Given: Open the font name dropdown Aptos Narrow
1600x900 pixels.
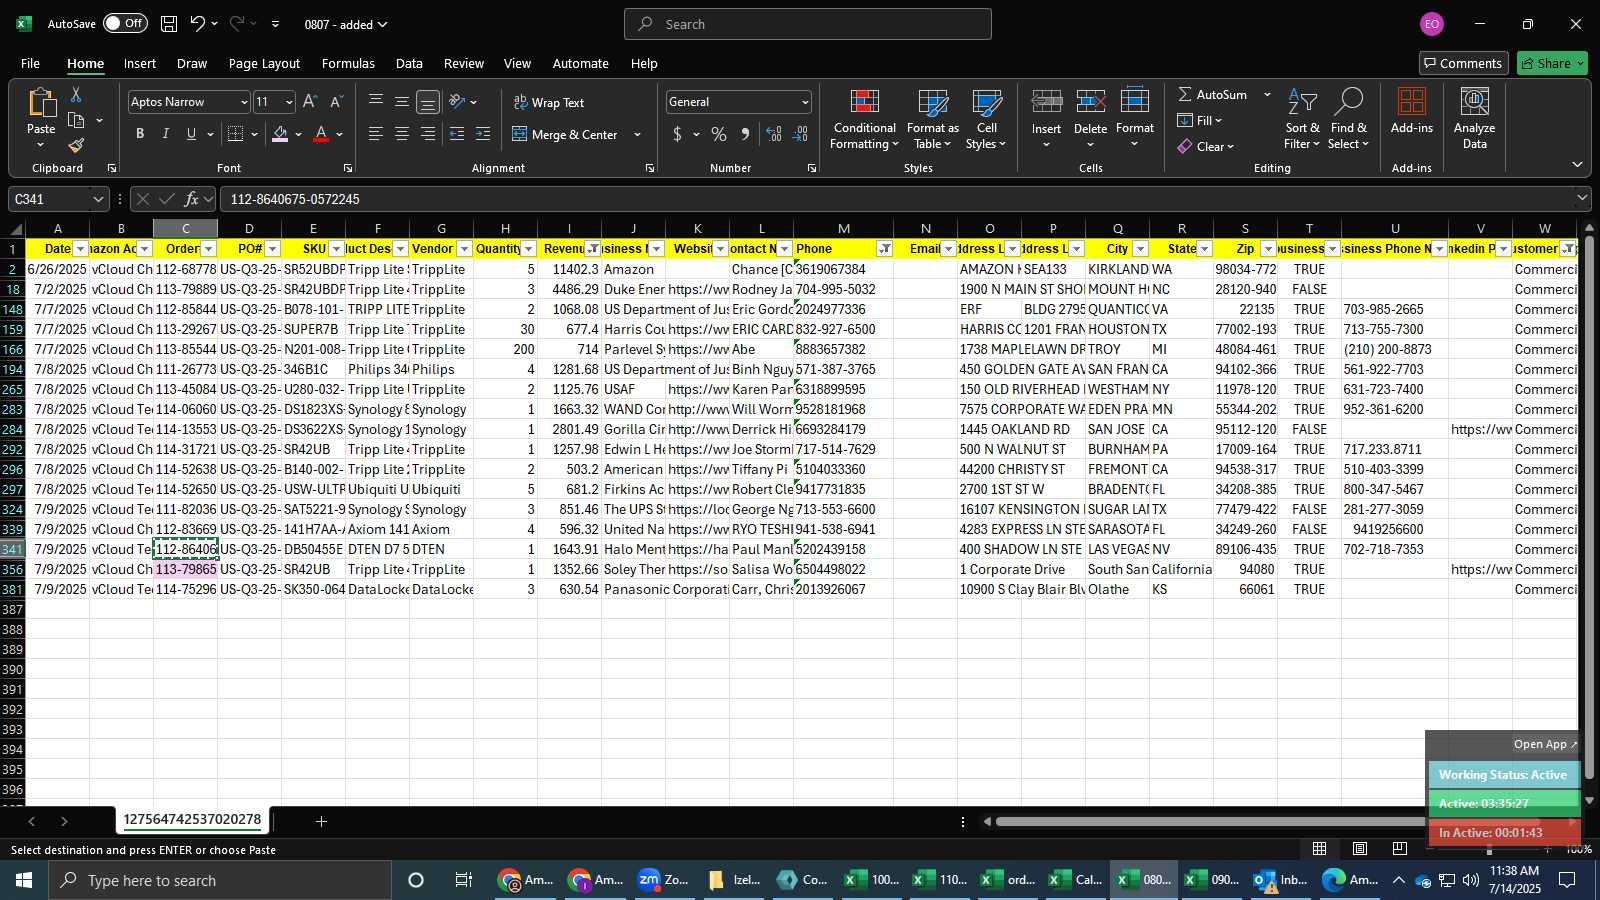Looking at the screenshot, I should [243, 102].
